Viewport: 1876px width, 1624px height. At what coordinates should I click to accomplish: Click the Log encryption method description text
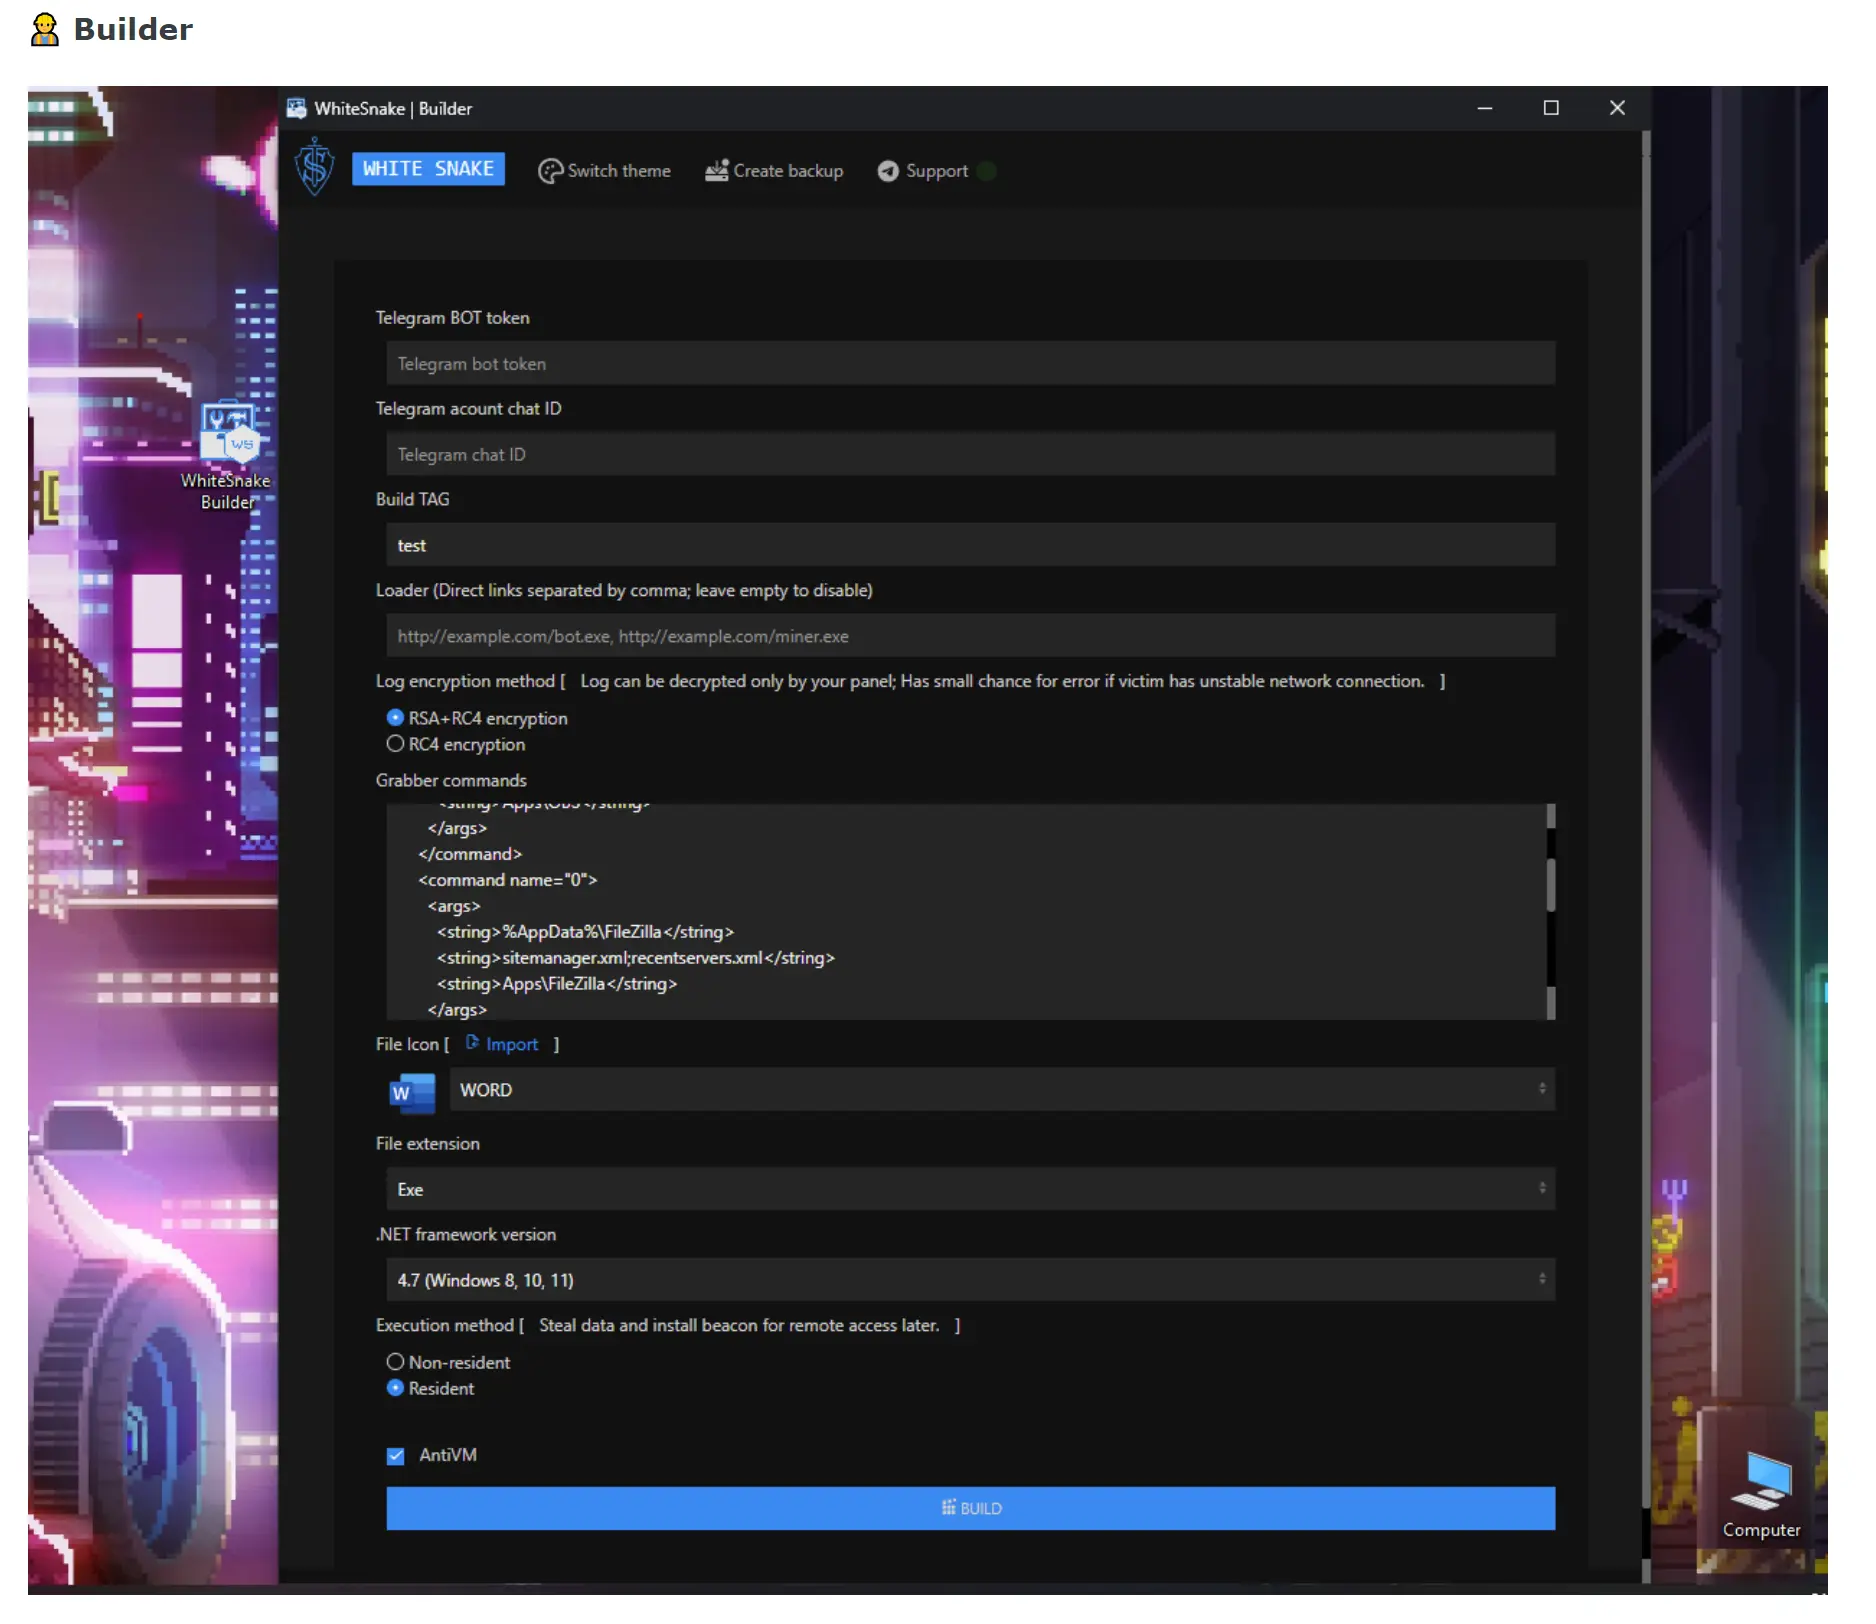(x=1002, y=681)
